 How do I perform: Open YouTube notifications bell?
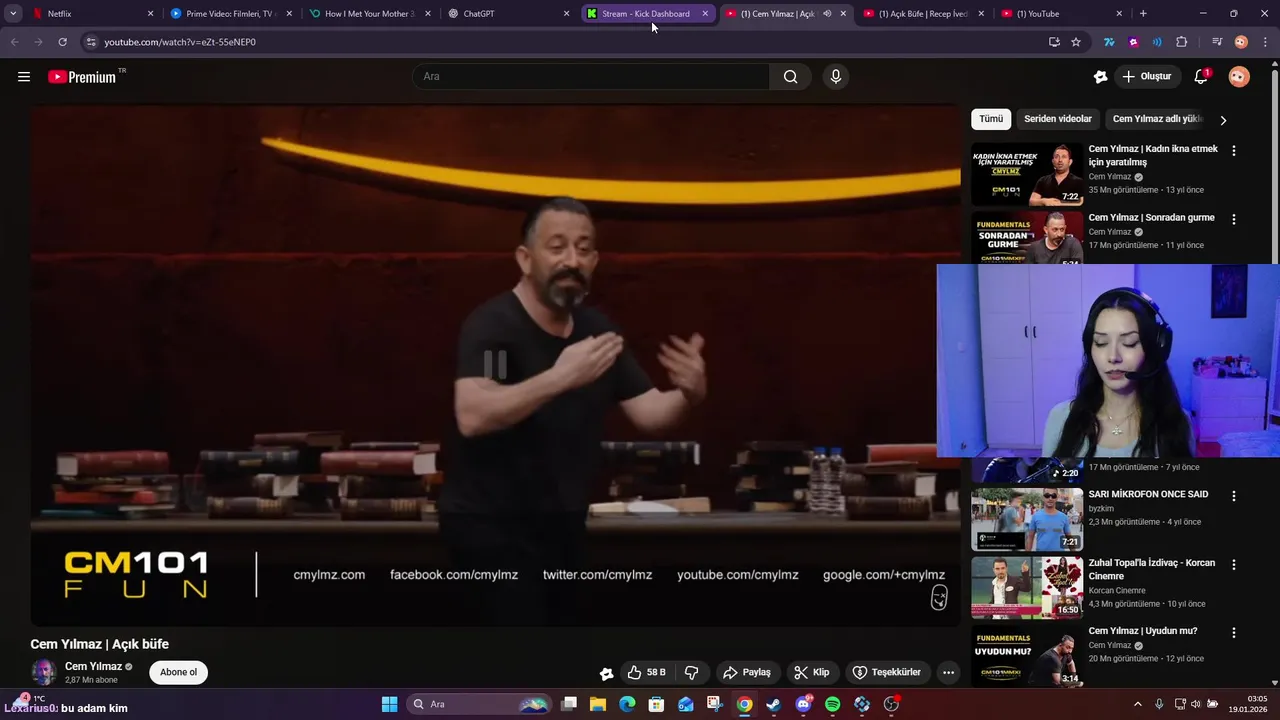1201,77
